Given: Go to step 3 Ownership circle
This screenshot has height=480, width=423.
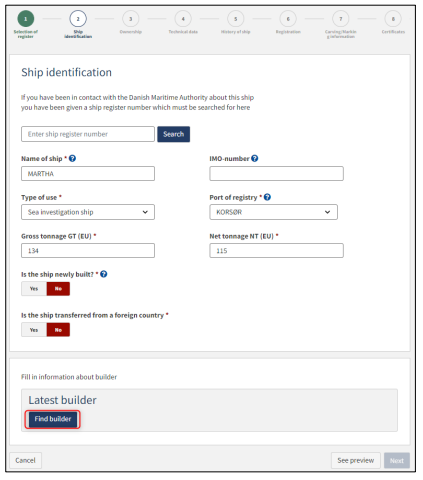Looking at the screenshot, I should tap(131, 19).
